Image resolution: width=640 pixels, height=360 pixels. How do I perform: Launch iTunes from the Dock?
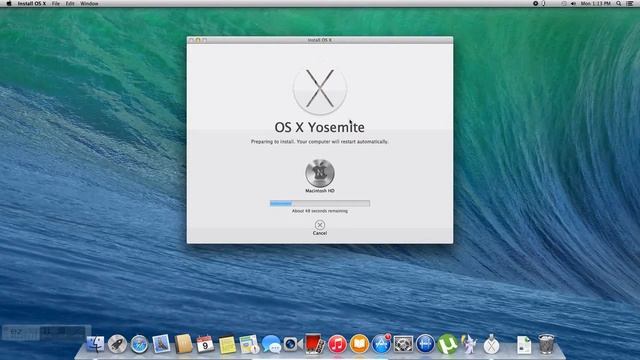point(337,344)
